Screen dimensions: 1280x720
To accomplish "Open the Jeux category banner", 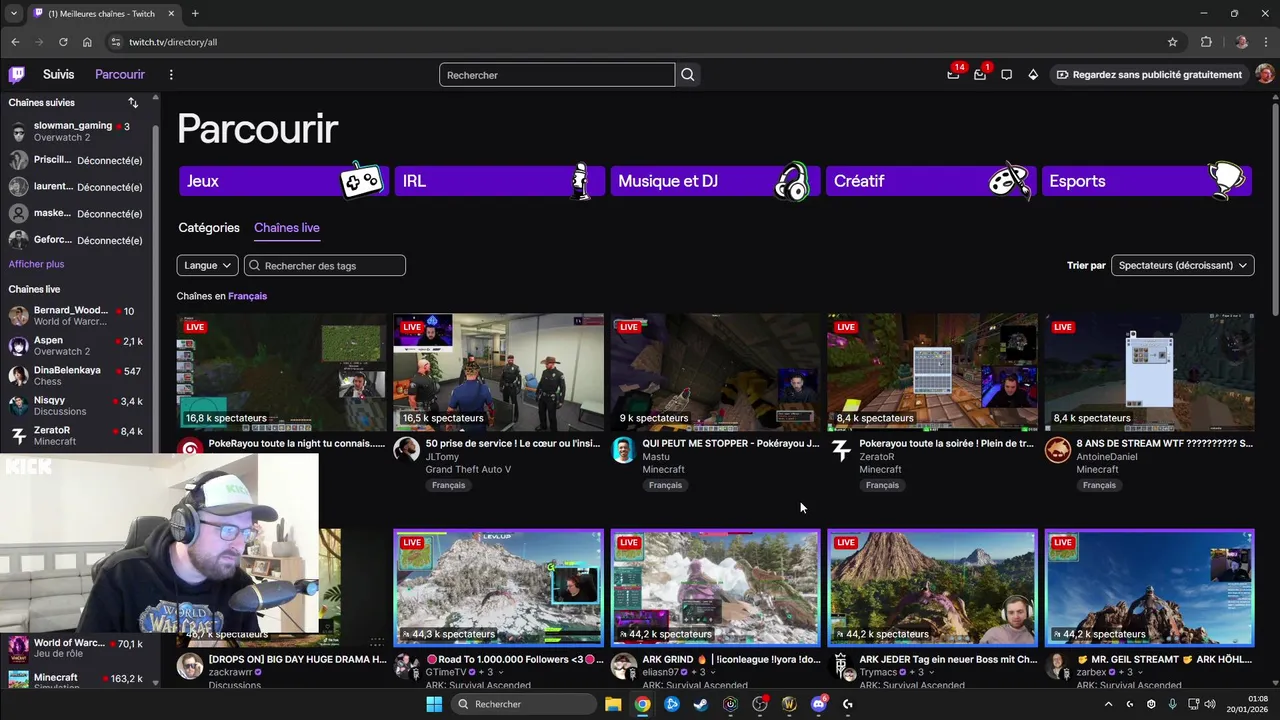I will (x=282, y=181).
